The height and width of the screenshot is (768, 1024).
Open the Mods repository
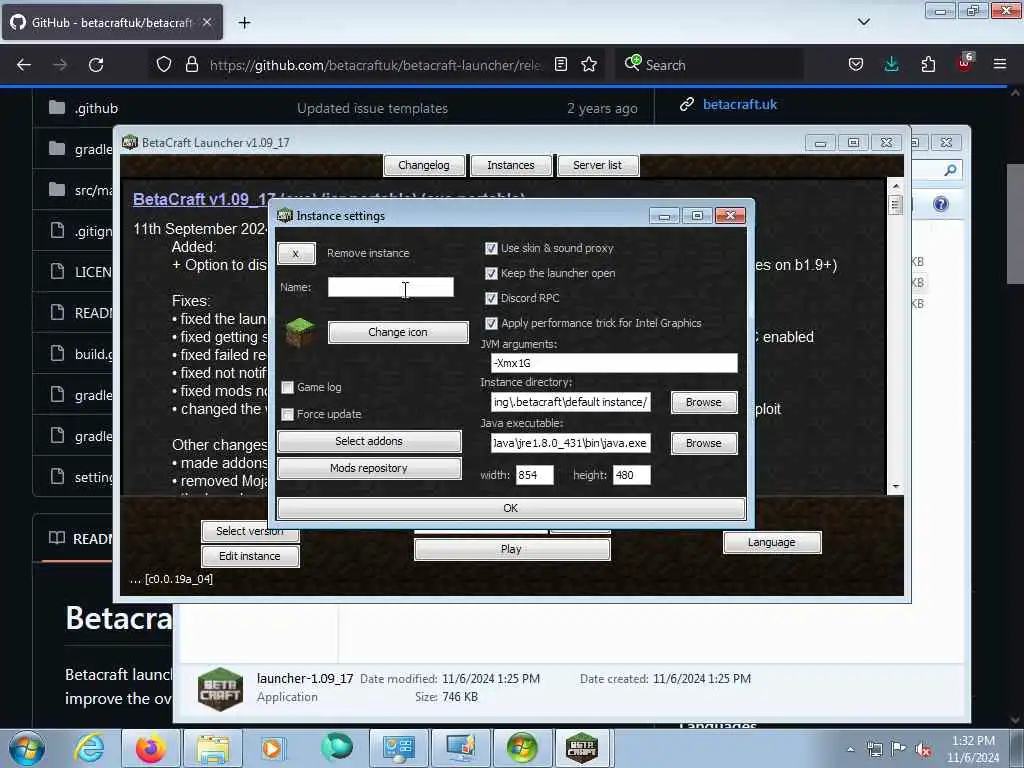click(x=369, y=468)
